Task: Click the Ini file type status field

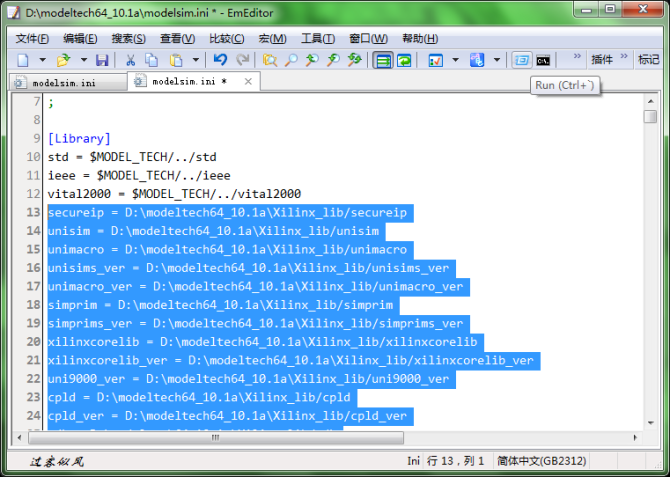Action: click(413, 461)
